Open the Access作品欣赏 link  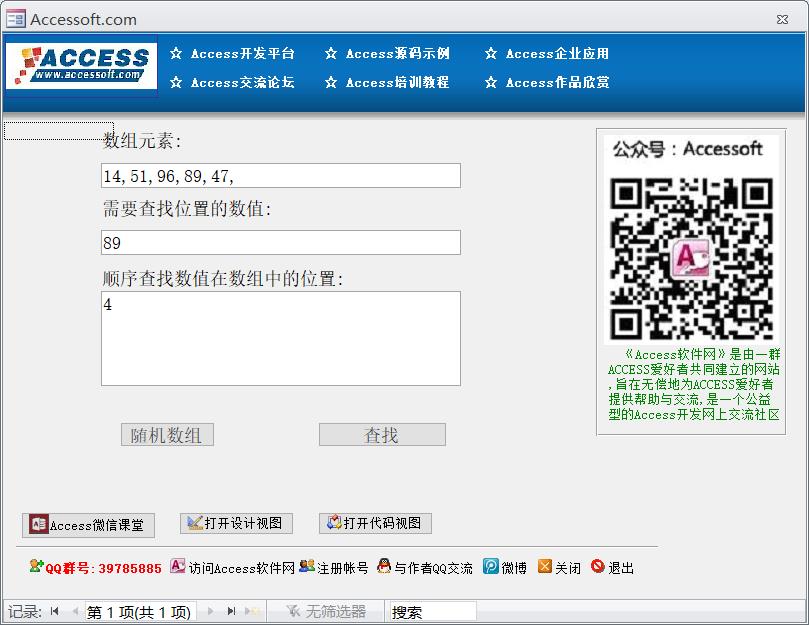tap(557, 83)
